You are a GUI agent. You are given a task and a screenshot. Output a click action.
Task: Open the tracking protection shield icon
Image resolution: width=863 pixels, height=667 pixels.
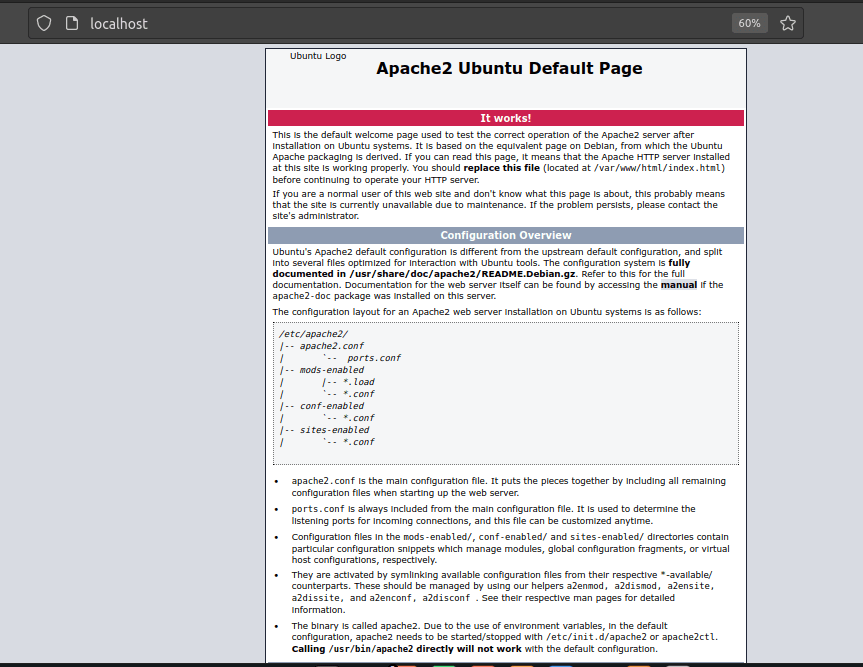click(x=44, y=23)
